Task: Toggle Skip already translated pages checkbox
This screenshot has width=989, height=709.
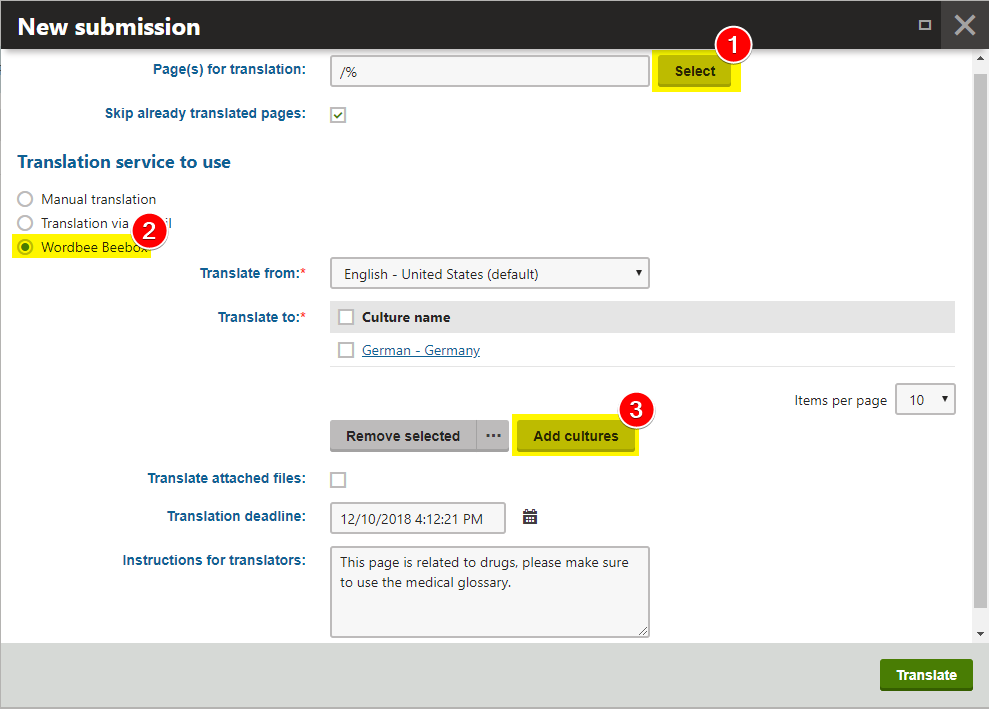Action: tap(338, 115)
